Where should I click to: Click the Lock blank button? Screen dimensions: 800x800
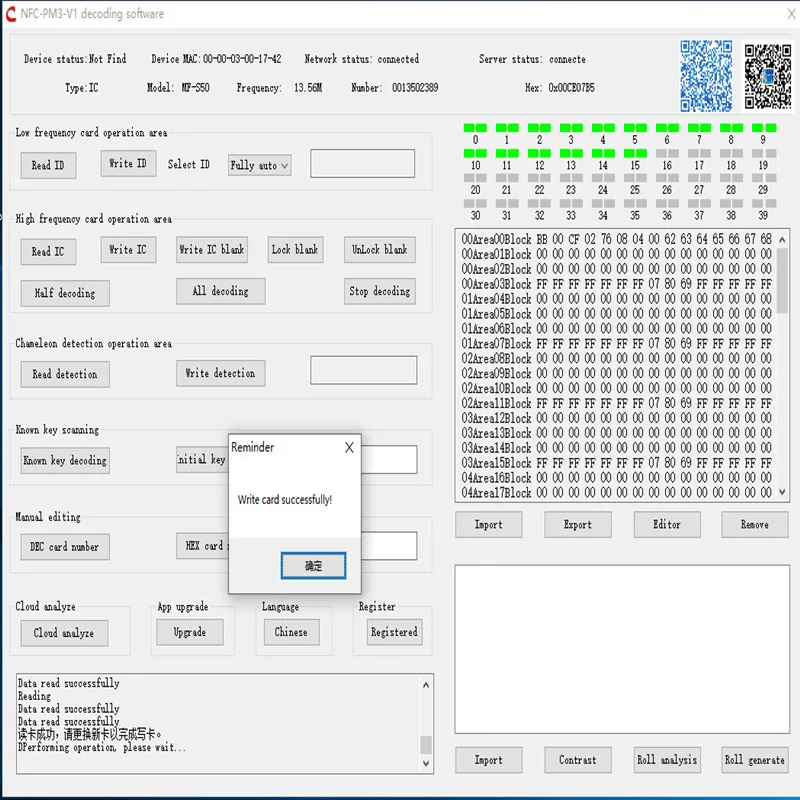[295, 249]
